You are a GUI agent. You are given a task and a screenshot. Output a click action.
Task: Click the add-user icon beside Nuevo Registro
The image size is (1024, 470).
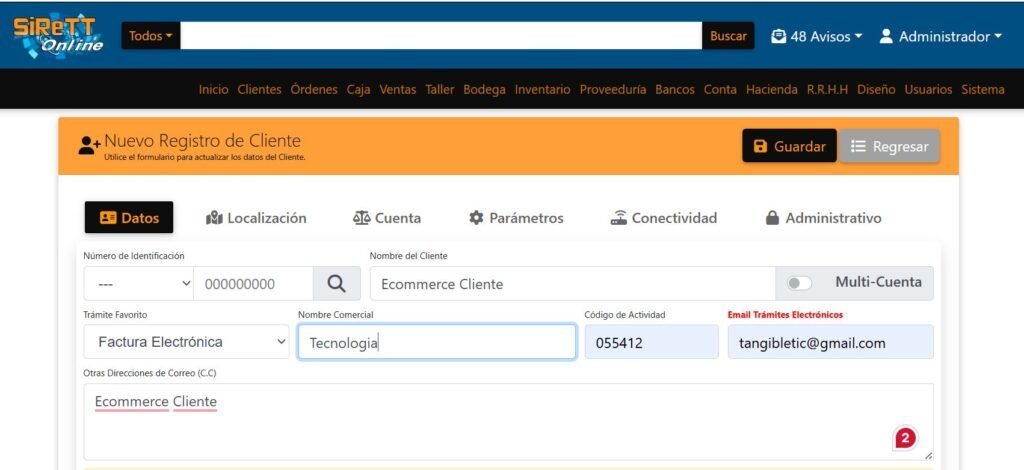[x=89, y=146]
